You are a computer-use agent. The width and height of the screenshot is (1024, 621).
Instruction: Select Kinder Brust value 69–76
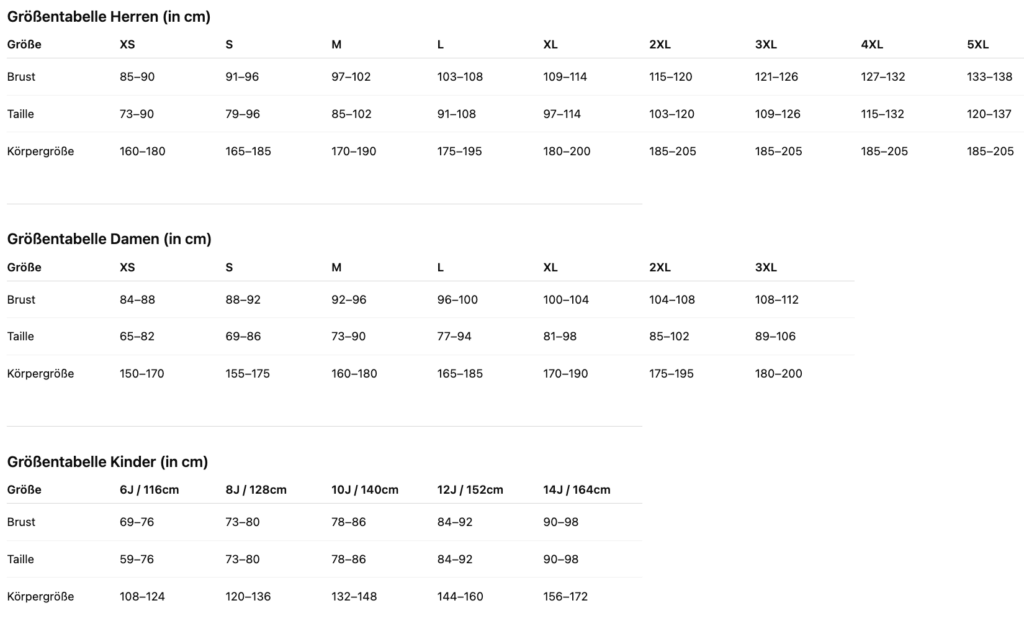pyautogui.click(x=136, y=522)
